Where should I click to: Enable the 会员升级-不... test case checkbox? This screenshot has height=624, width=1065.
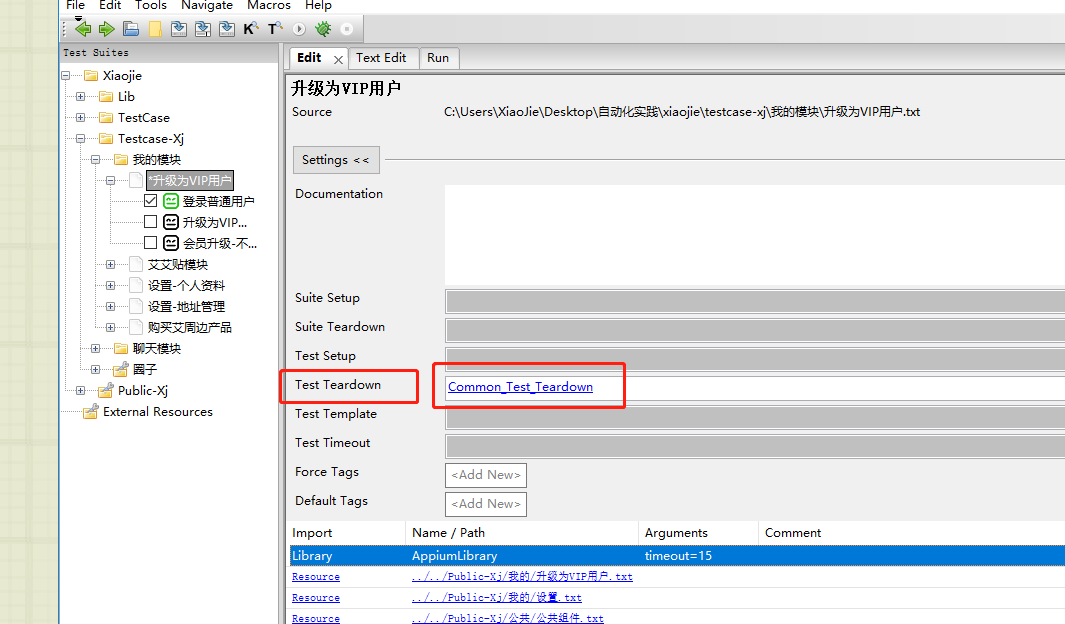150,243
